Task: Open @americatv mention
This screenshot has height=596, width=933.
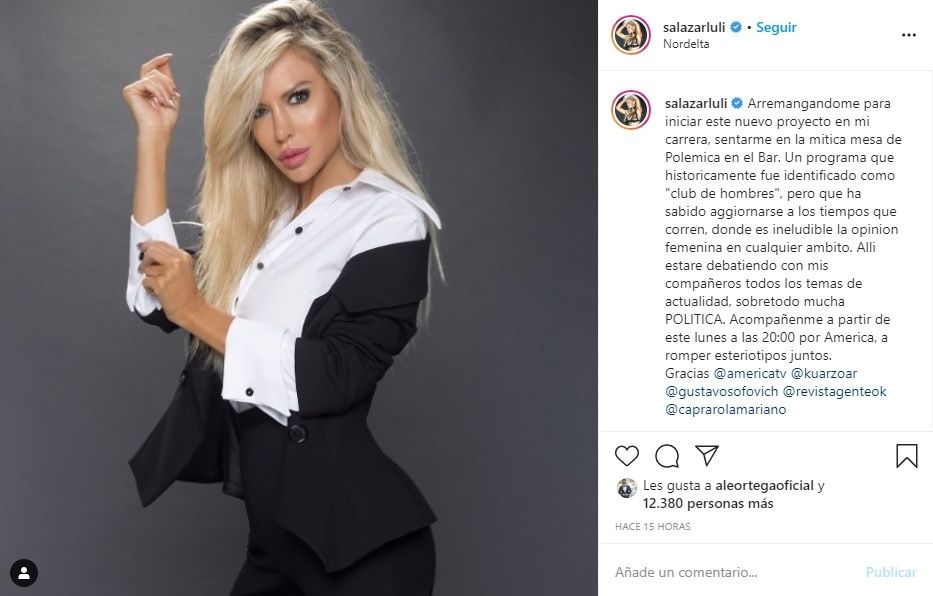Action: pos(750,374)
